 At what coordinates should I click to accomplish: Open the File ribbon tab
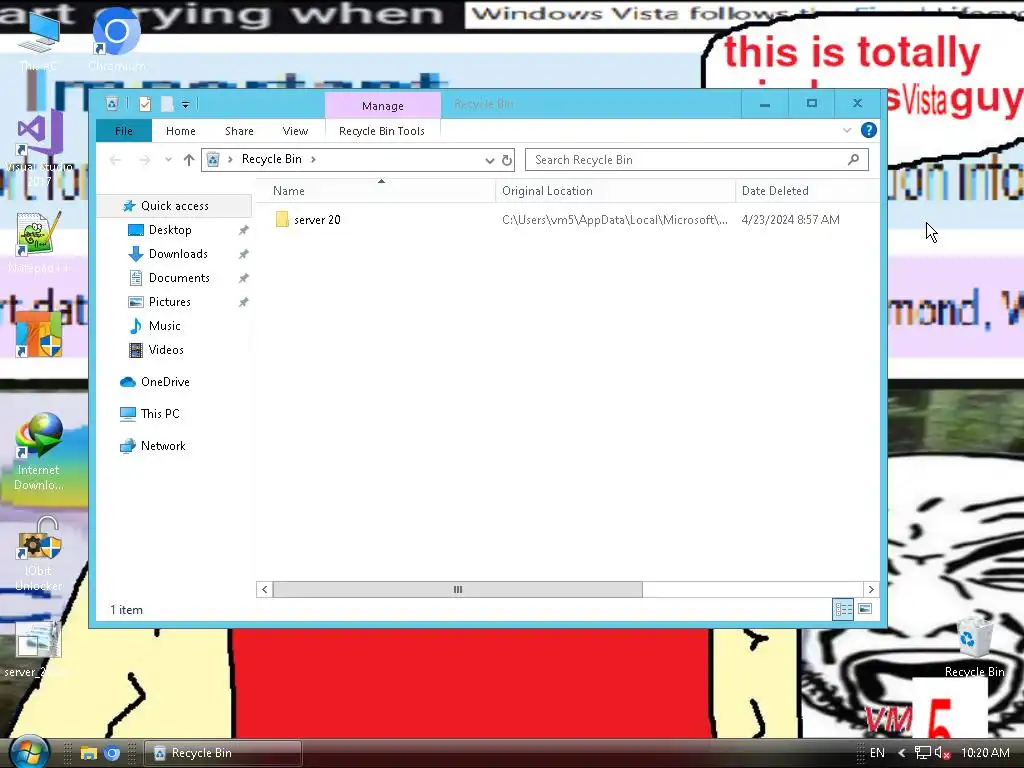[123, 131]
